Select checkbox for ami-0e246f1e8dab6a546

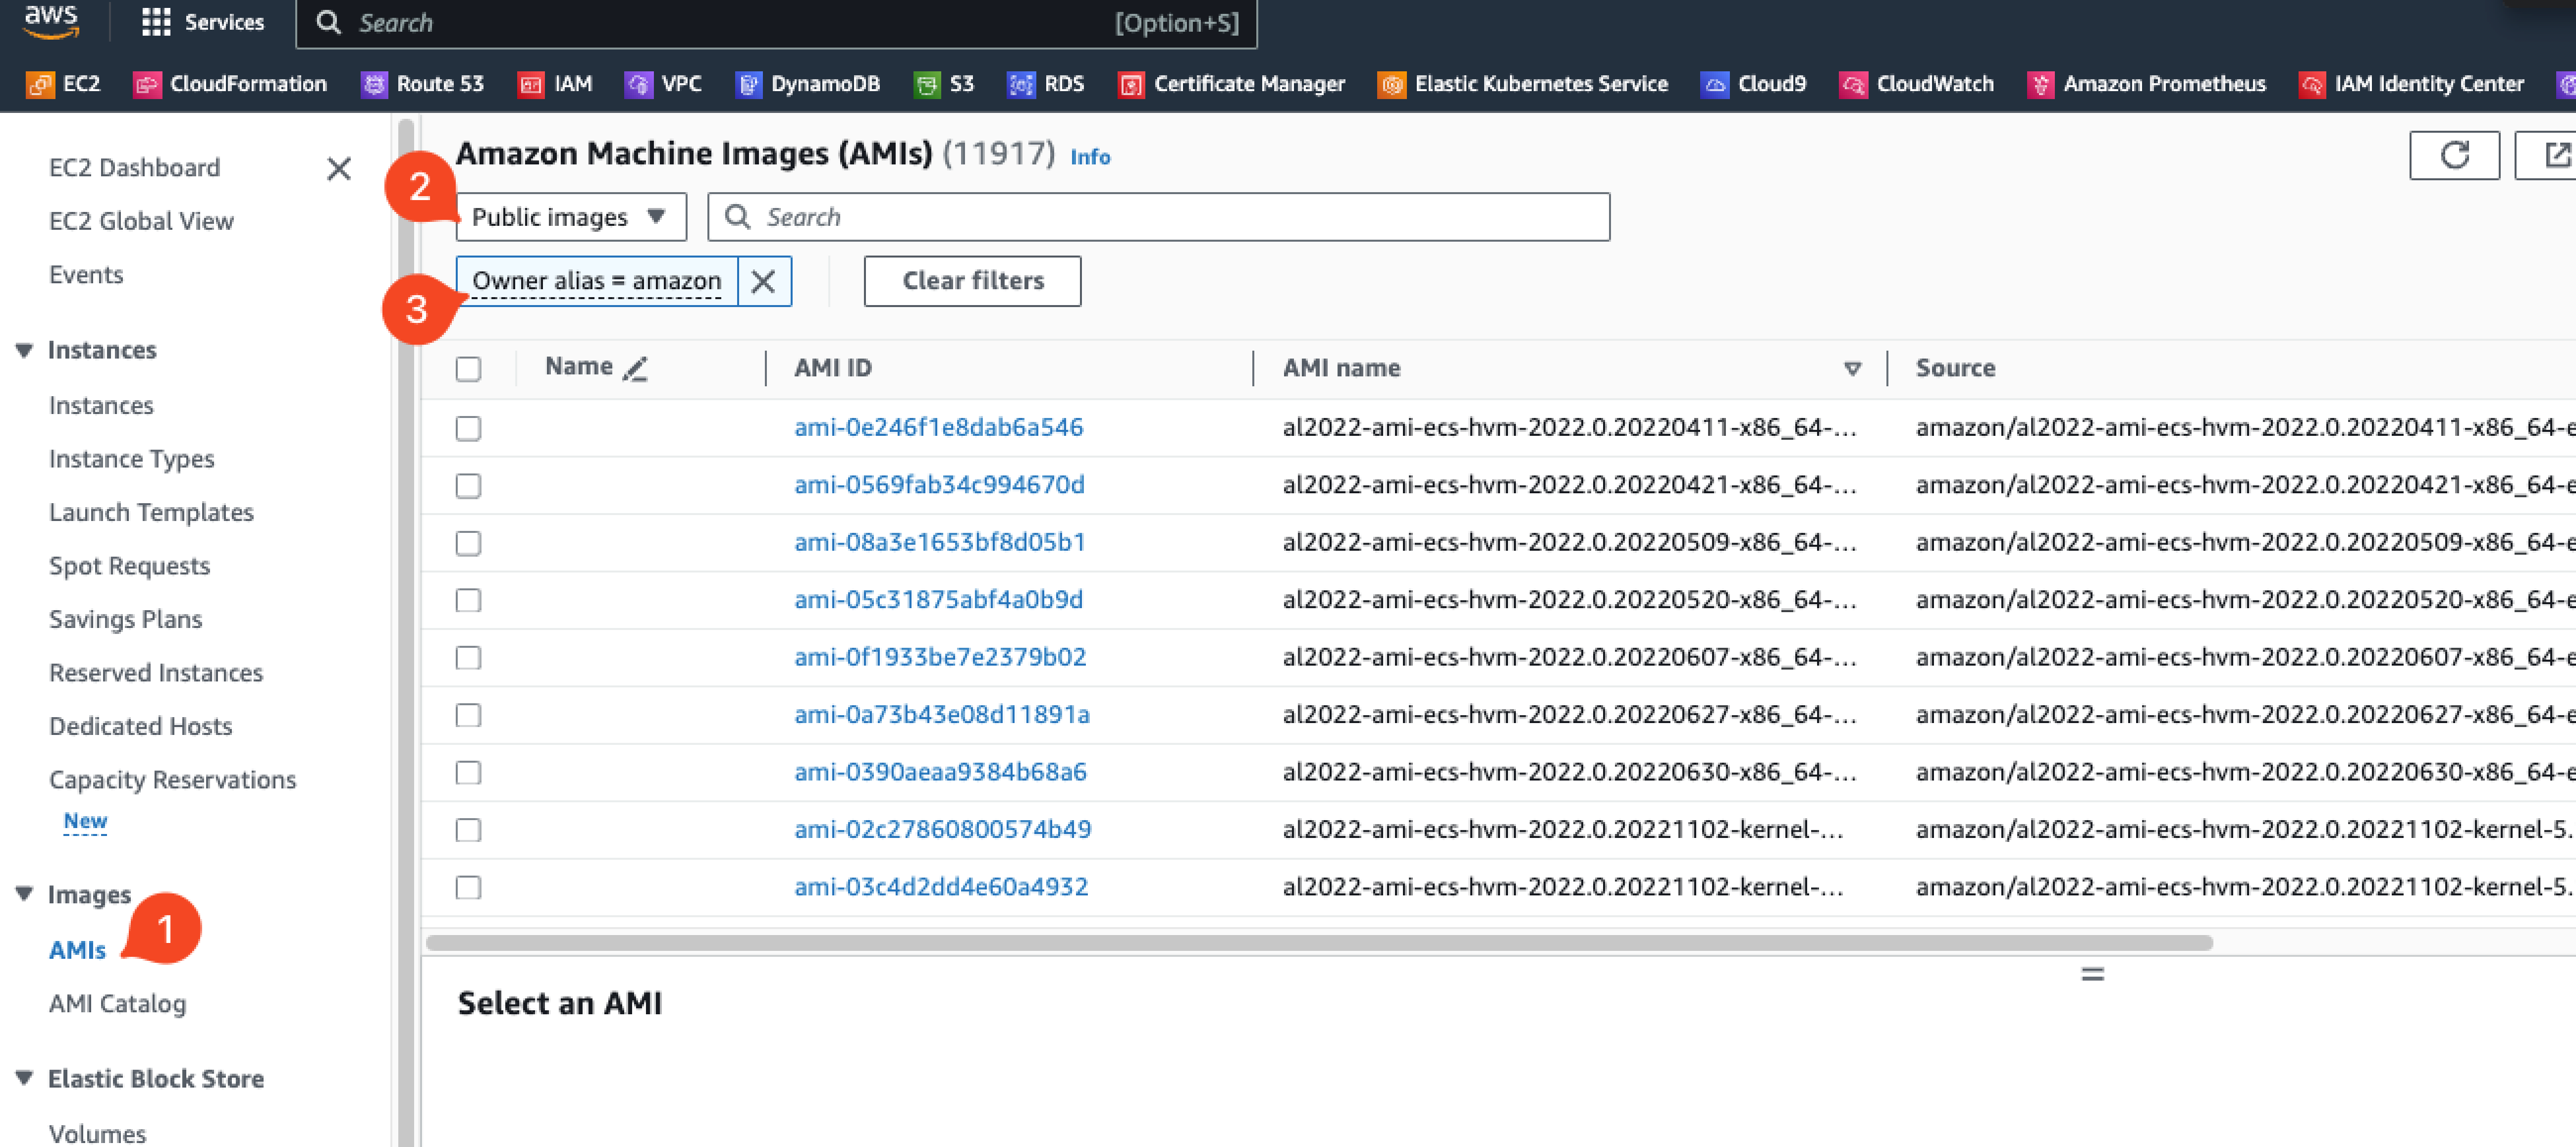pos(468,428)
